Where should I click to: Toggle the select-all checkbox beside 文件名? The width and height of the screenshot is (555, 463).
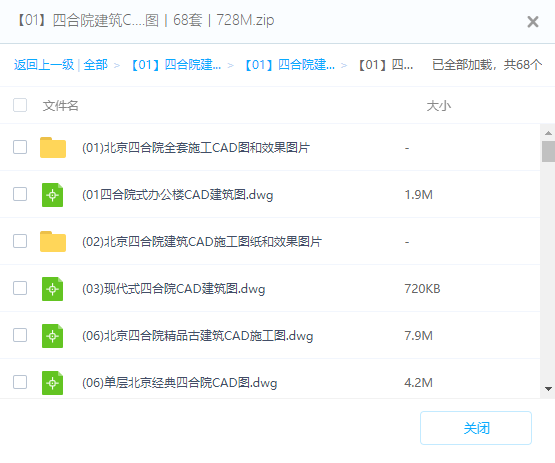(x=20, y=105)
